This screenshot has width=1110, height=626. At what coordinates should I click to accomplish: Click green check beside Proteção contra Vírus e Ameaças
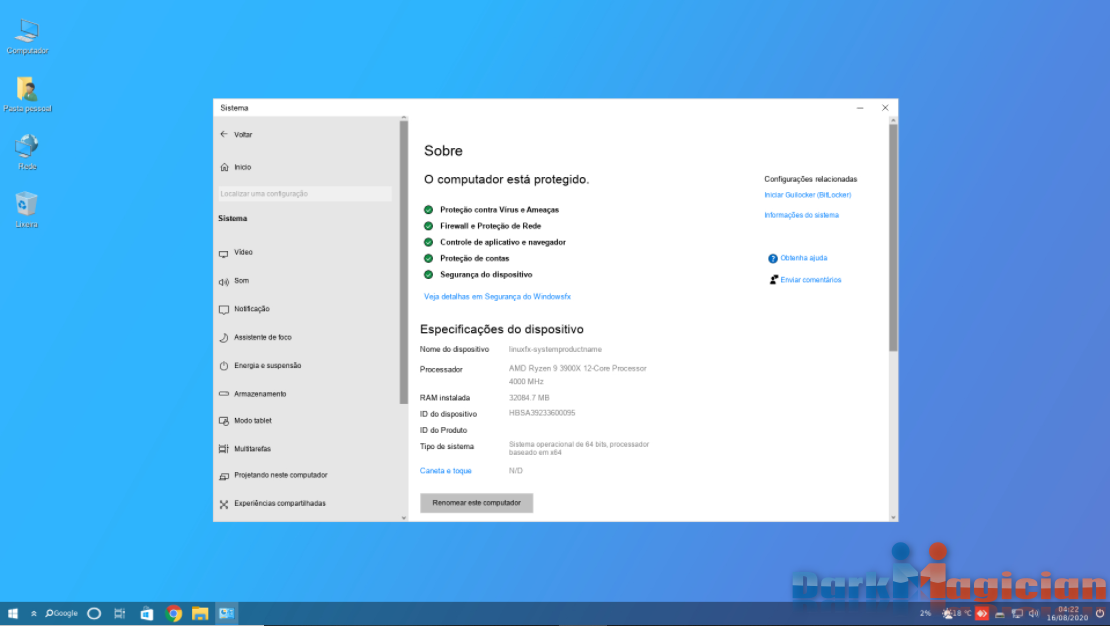[x=428, y=210]
